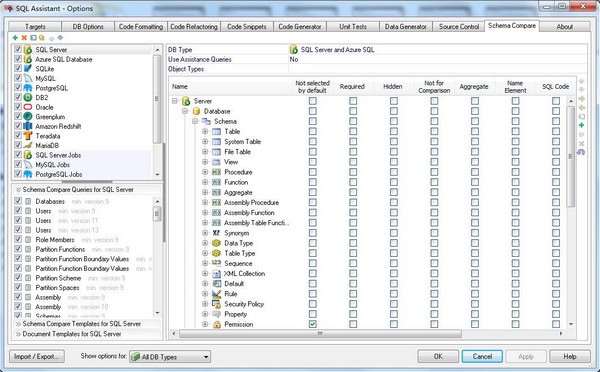Click the purple undo arrow icon right of grid
Viewport: 600px width, 372px height.
click(x=581, y=152)
